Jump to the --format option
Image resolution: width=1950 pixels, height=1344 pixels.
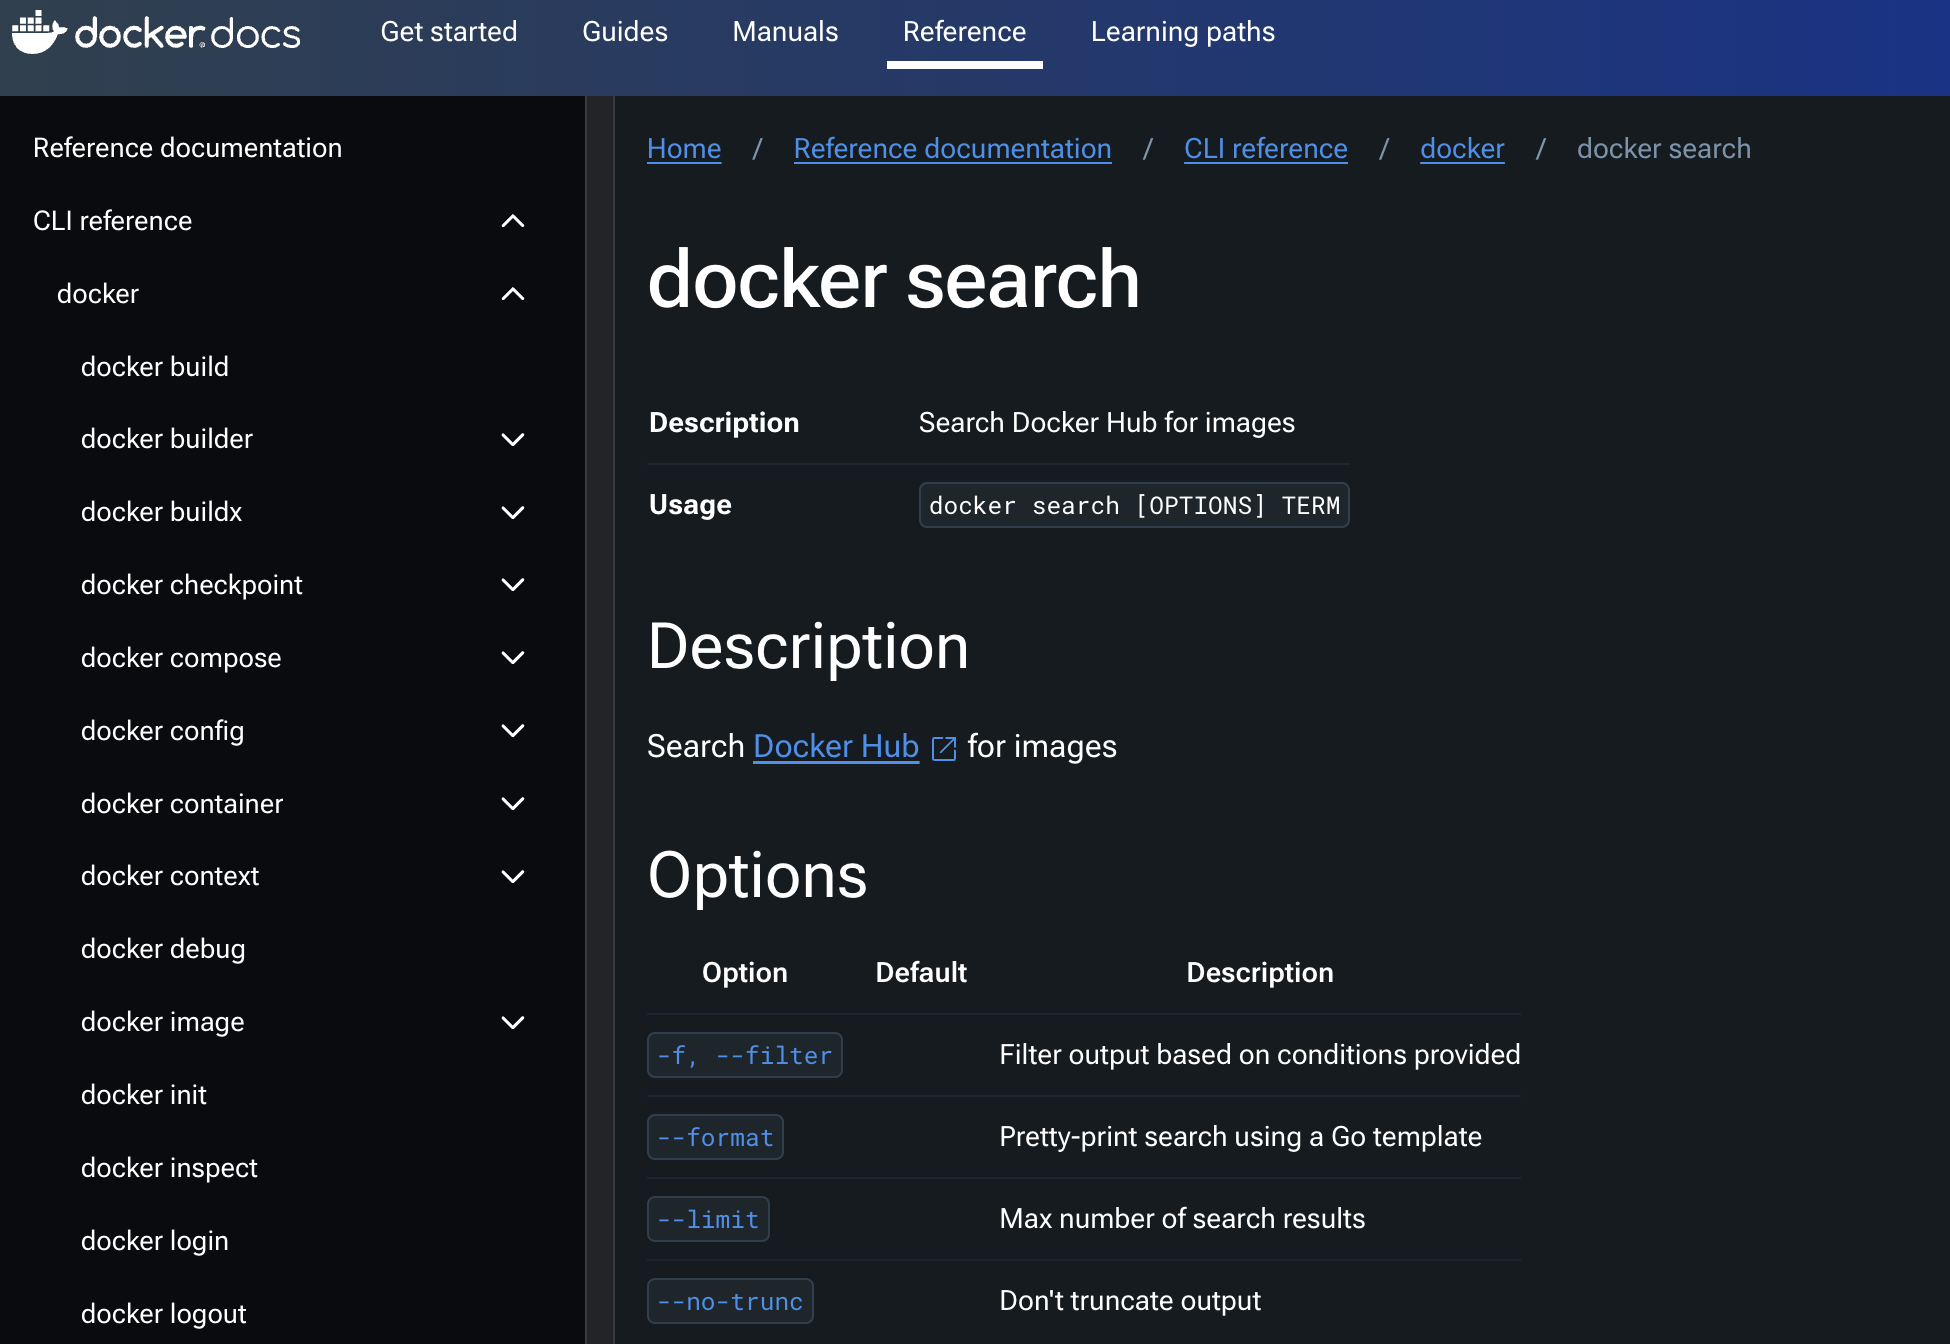[x=715, y=1137]
